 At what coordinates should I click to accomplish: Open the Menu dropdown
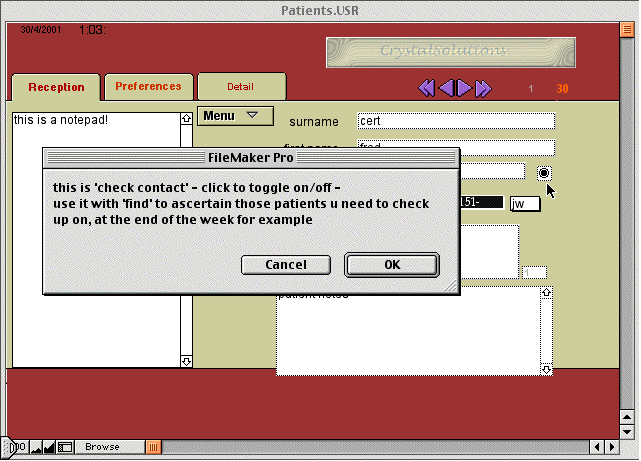tap(235, 116)
